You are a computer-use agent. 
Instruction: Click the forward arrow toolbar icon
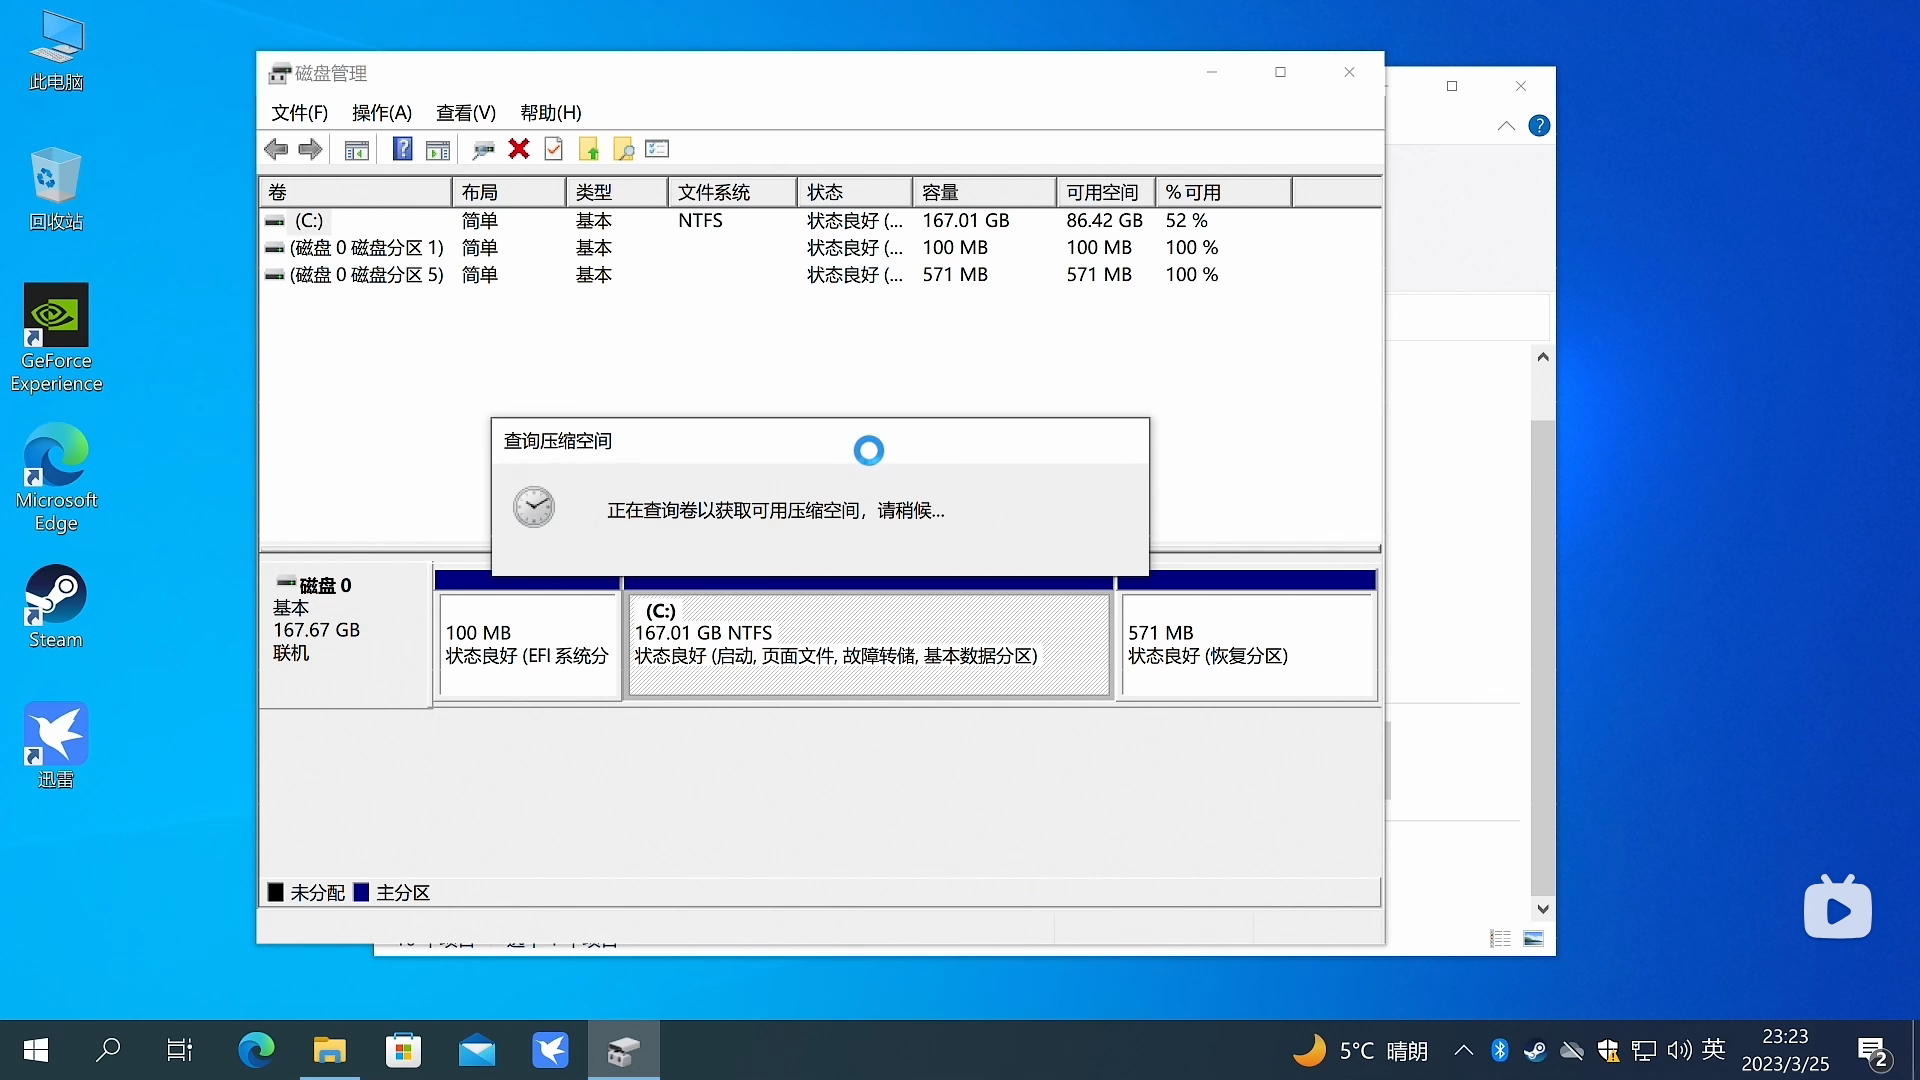pos(311,150)
